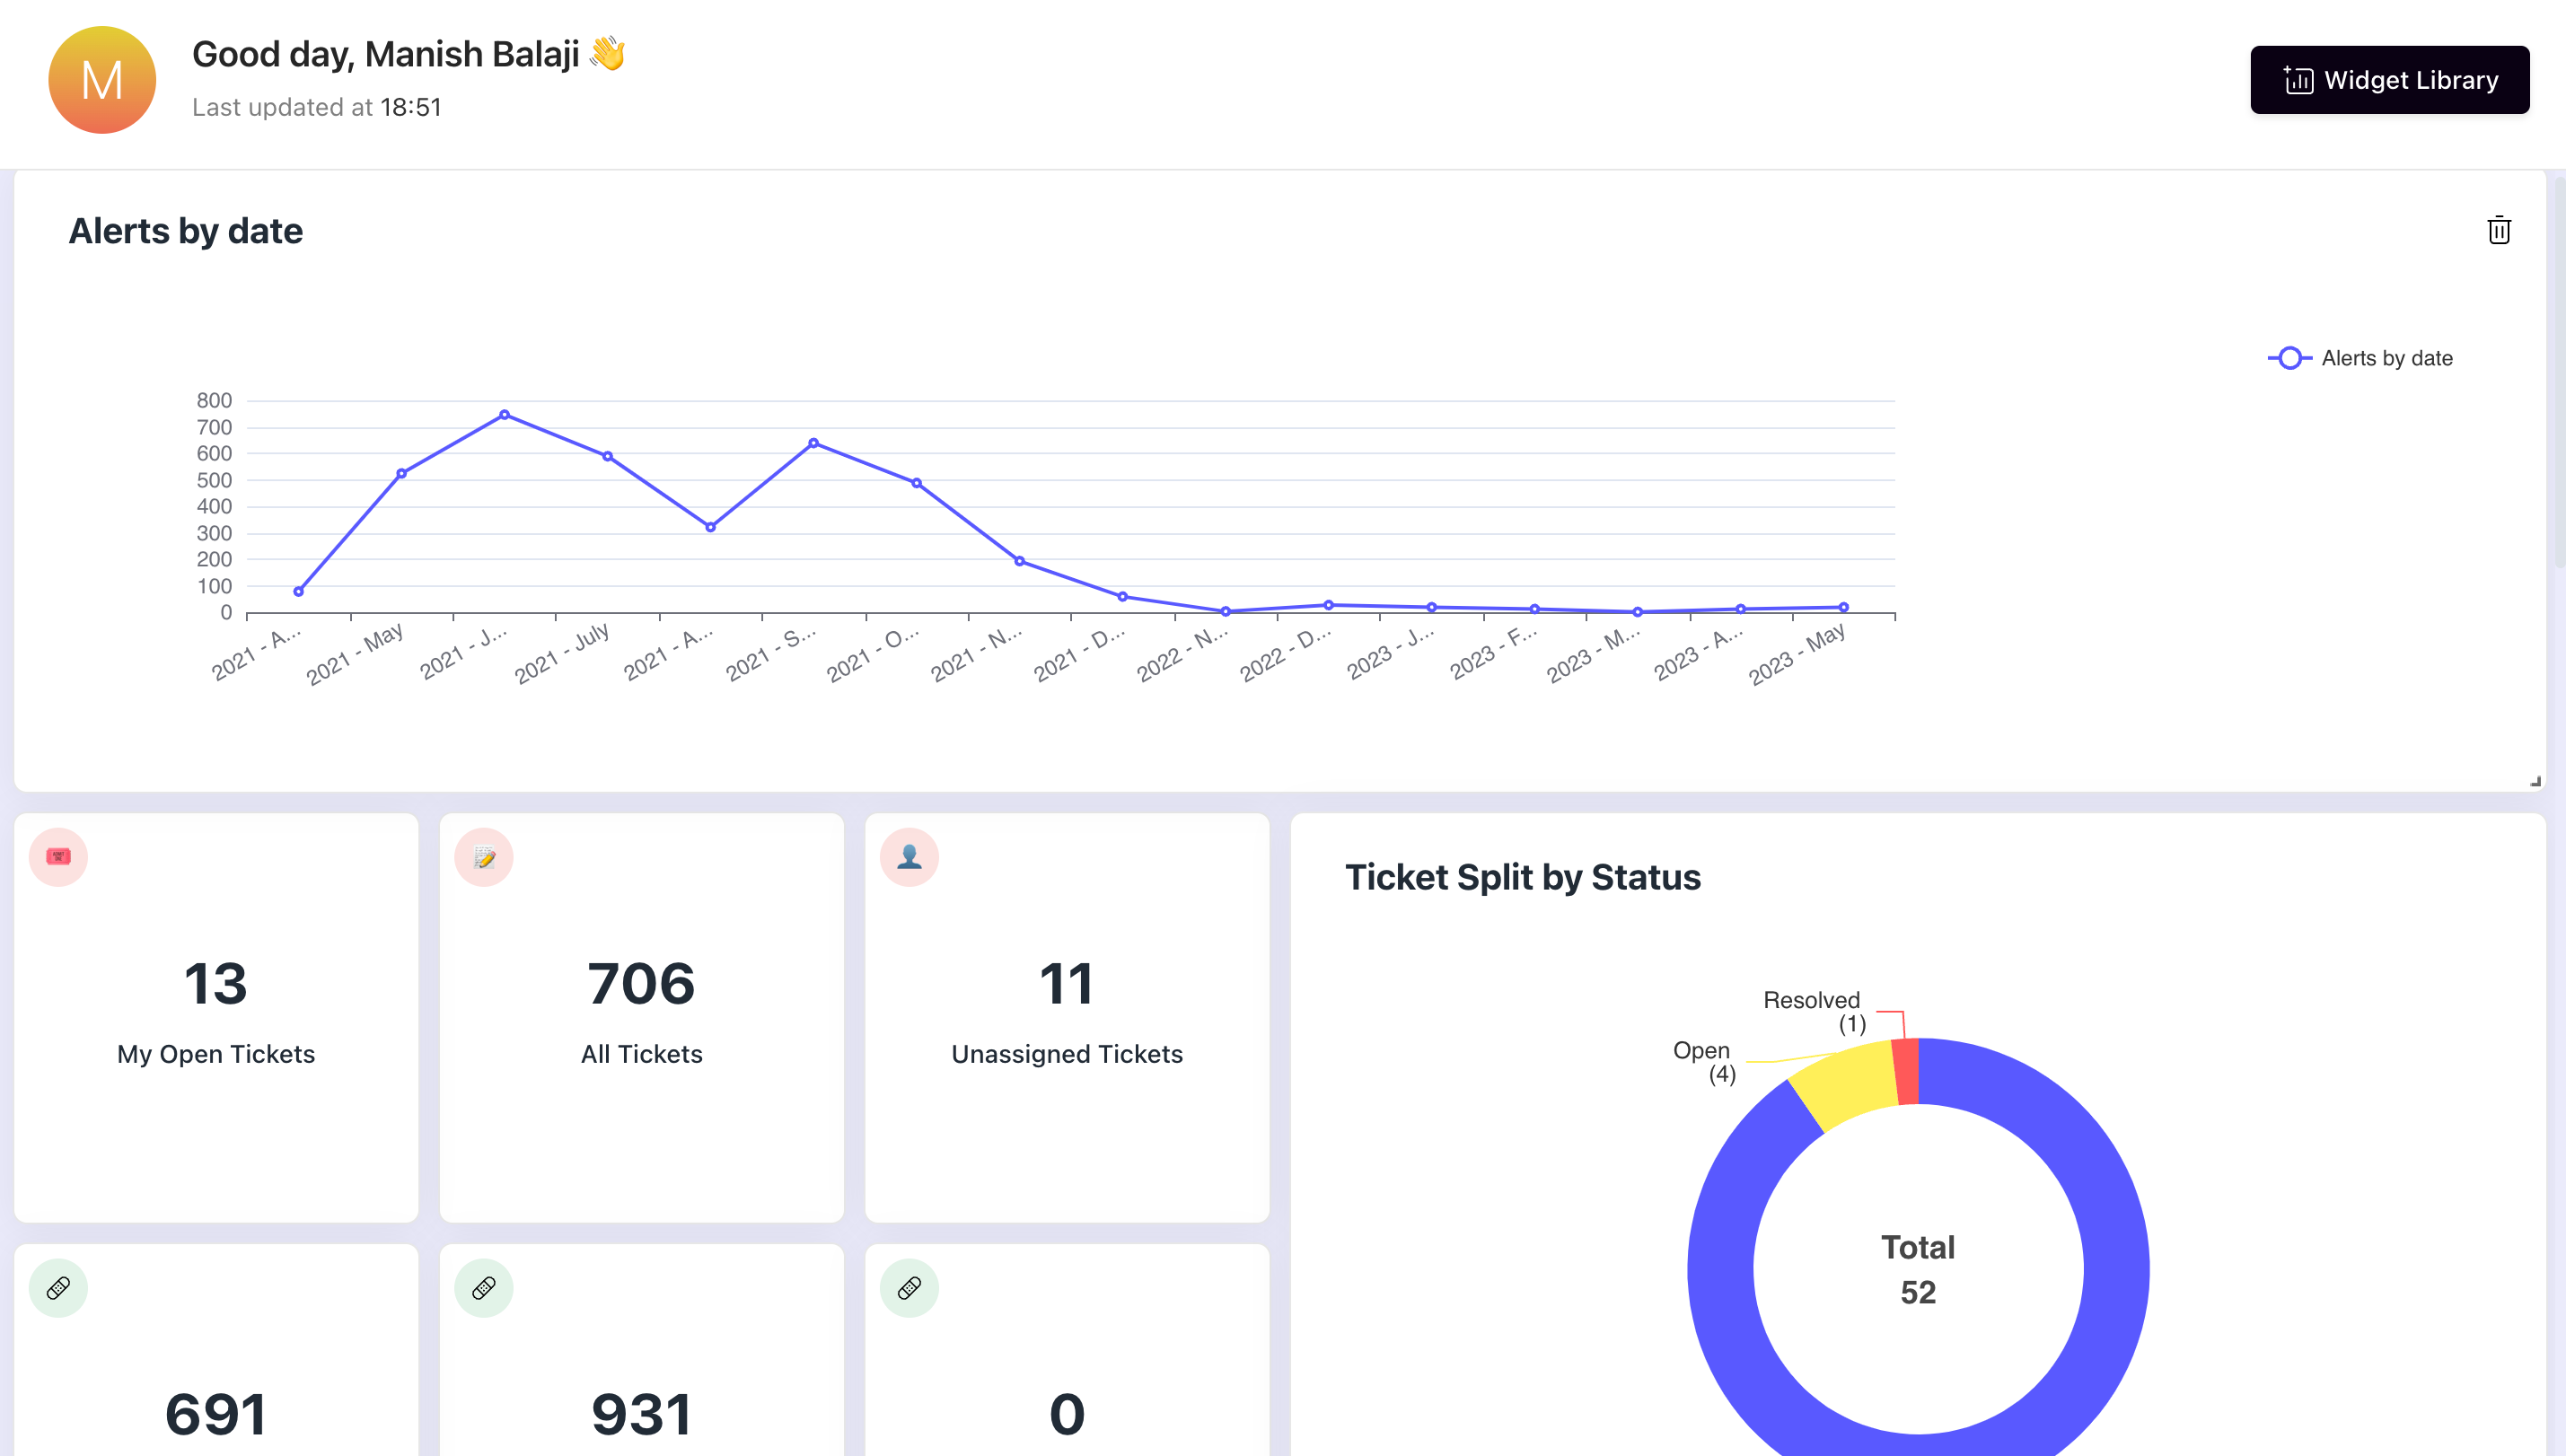Delete the Alerts by date widget
Image resolution: width=2566 pixels, height=1456 pixels.
coord(2498,230)
